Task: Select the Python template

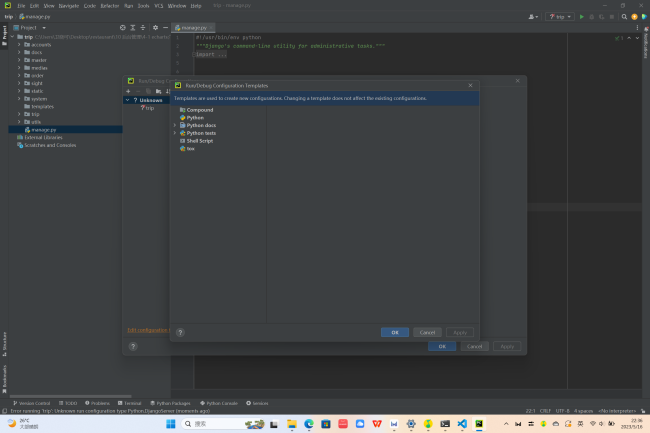Action: tap(192, 118)
